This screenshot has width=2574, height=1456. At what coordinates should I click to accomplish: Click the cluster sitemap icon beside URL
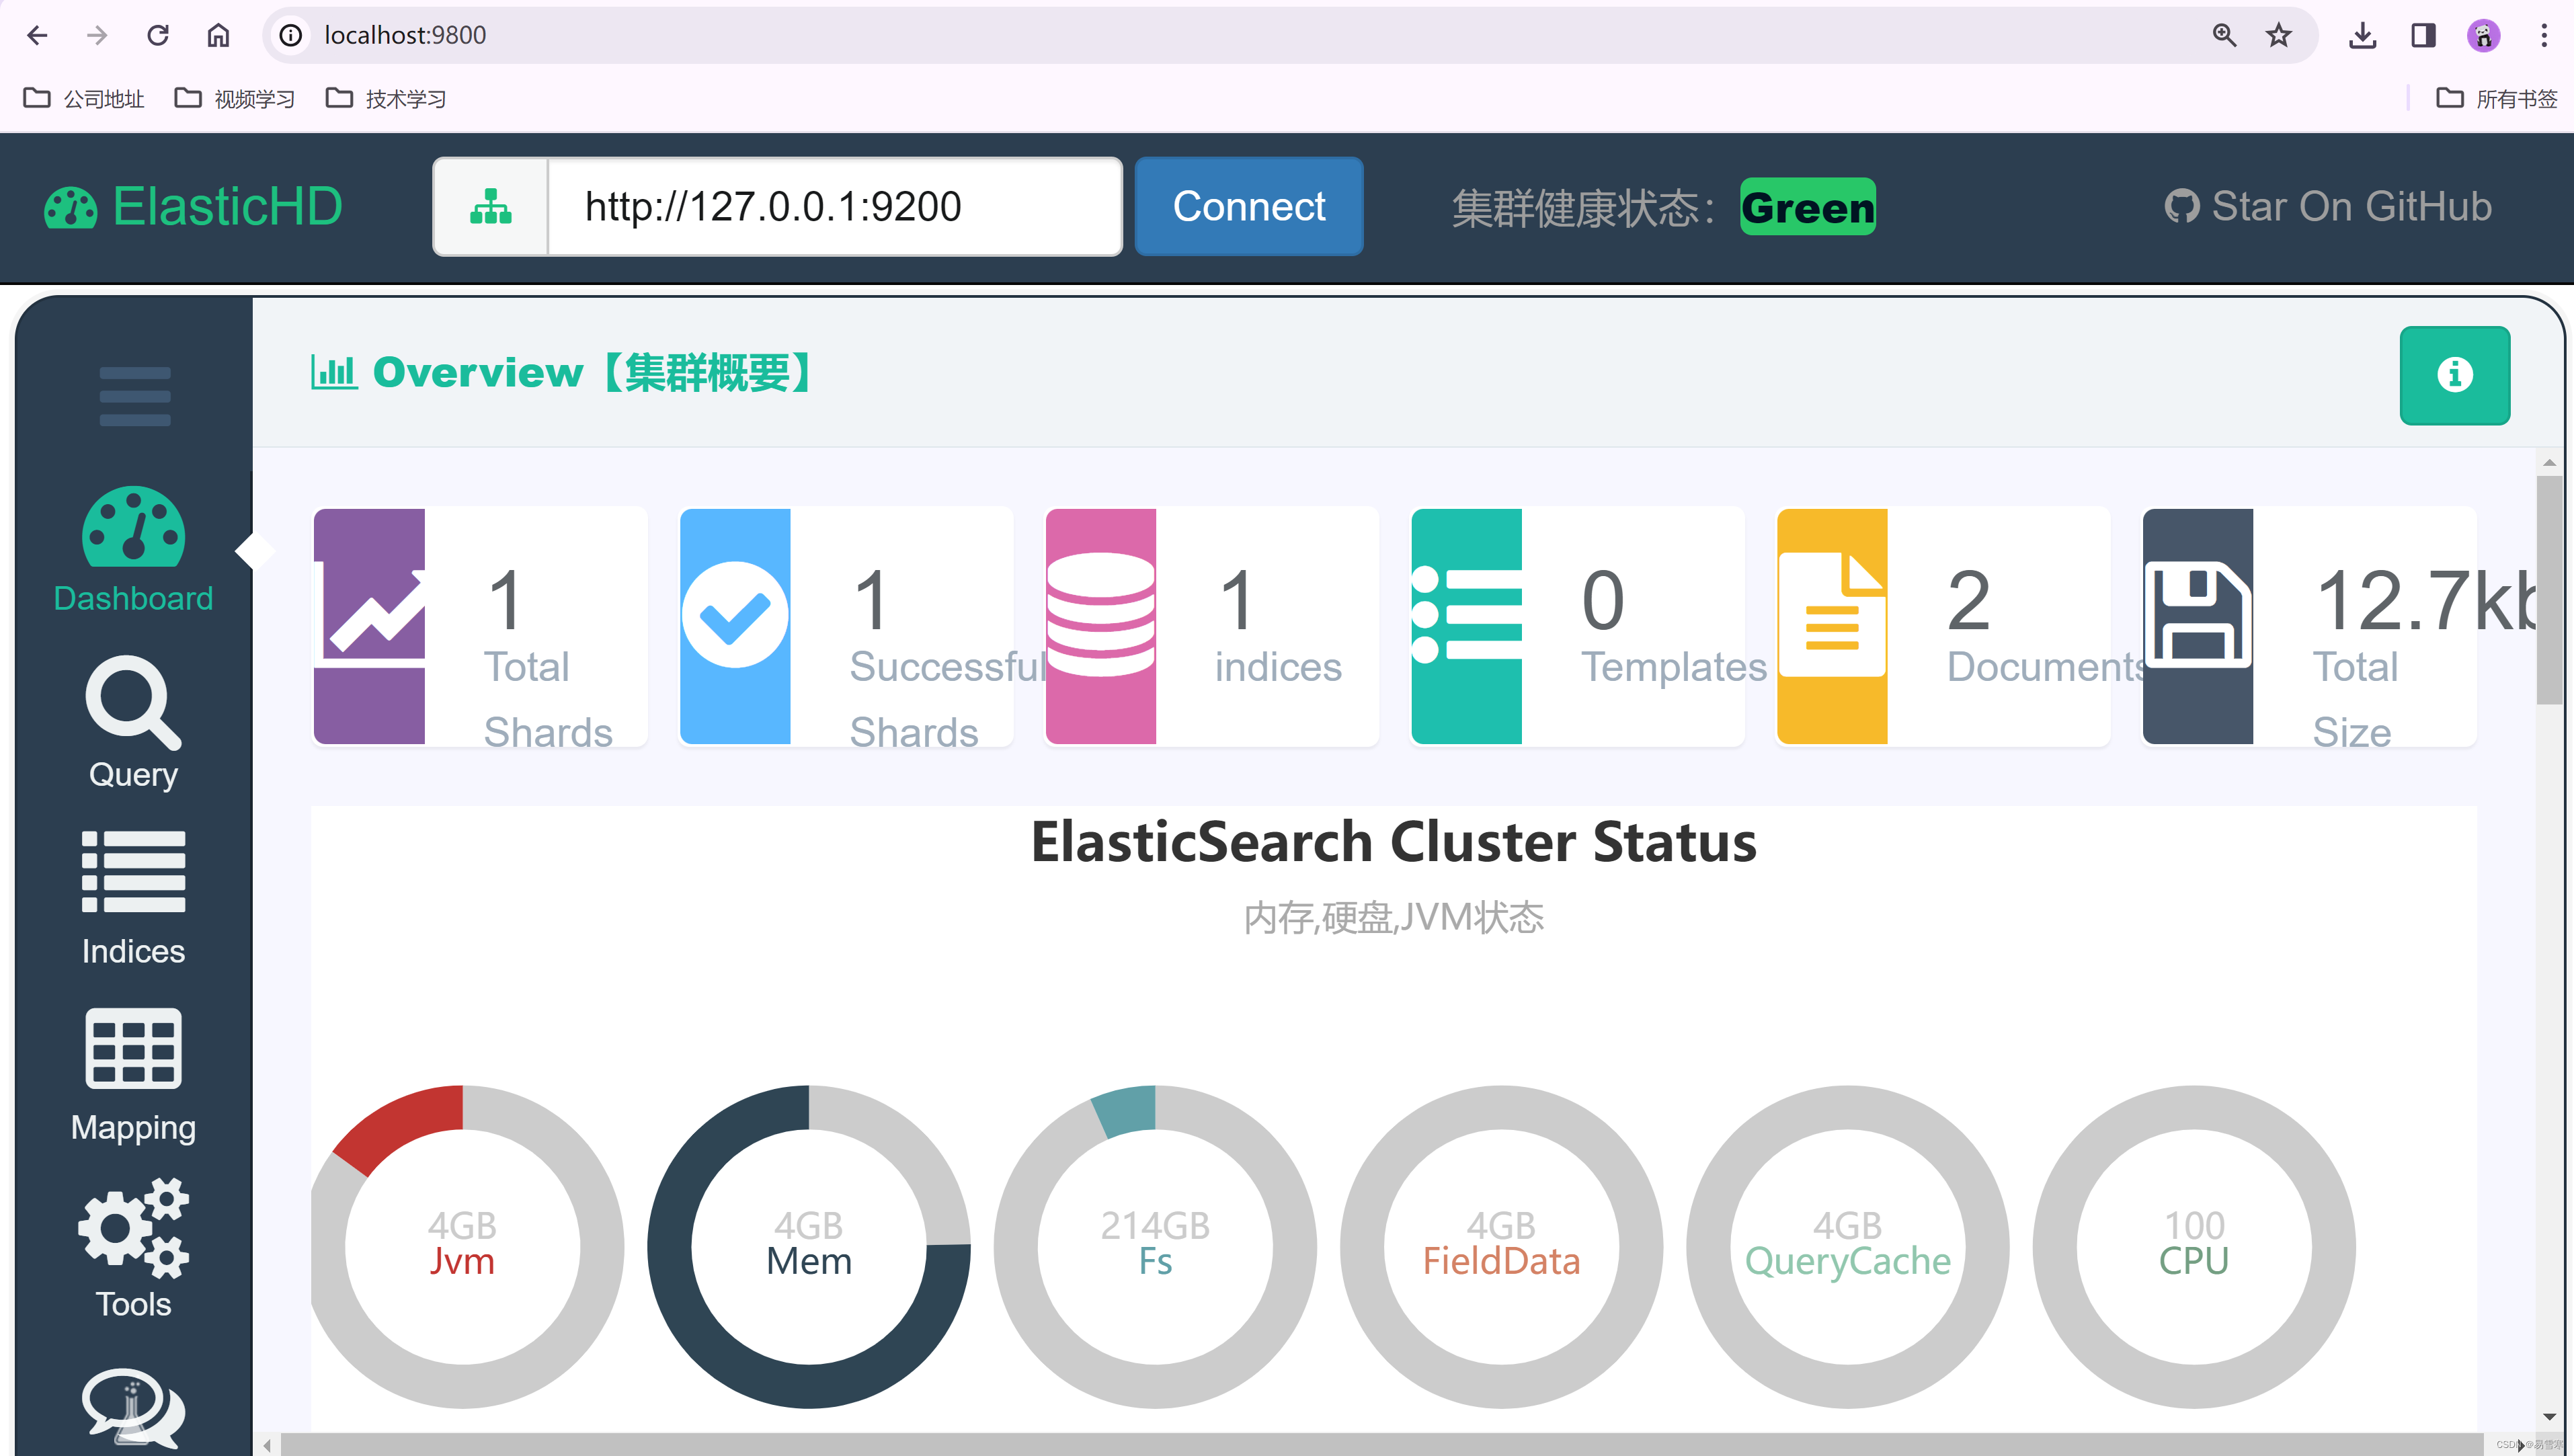pyautogui.click(x=491, y=207)
